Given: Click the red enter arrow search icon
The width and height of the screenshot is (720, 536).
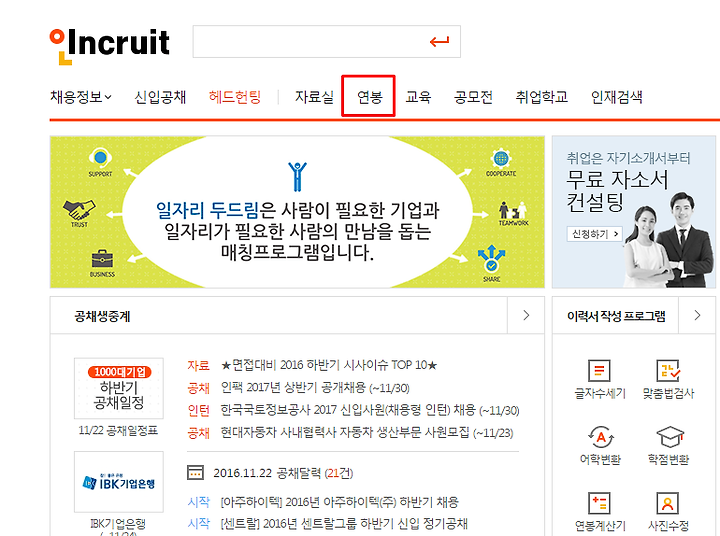Looking at the screenshot, I should click(439, 42).
